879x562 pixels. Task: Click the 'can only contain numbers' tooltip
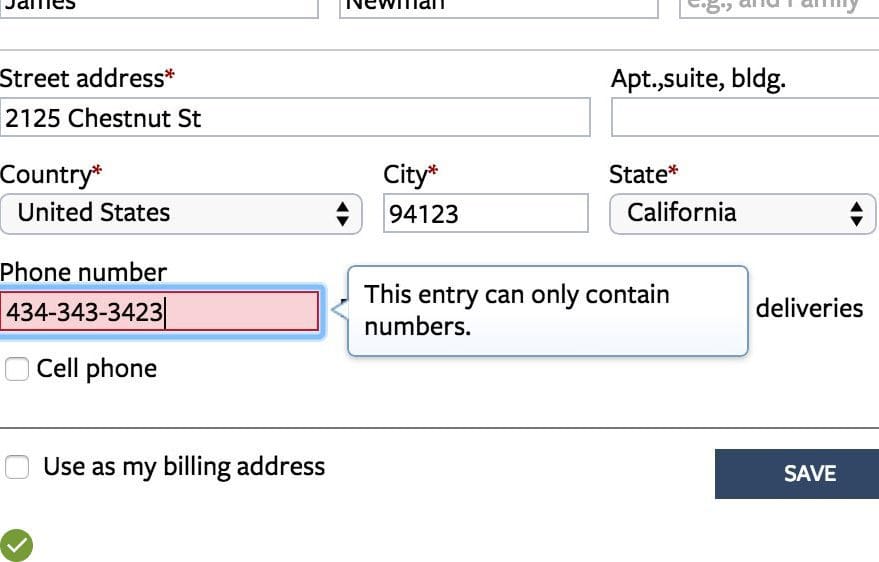click(547, 310)
